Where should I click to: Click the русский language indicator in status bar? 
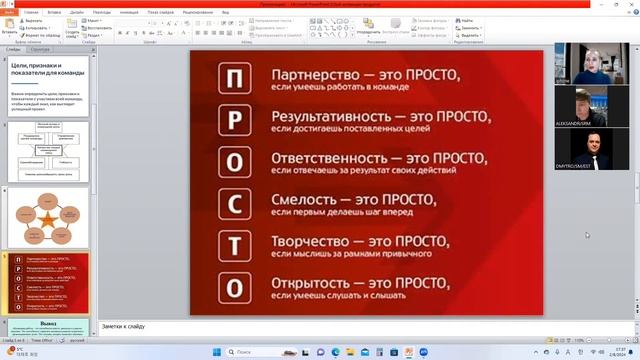coord(77,340)
